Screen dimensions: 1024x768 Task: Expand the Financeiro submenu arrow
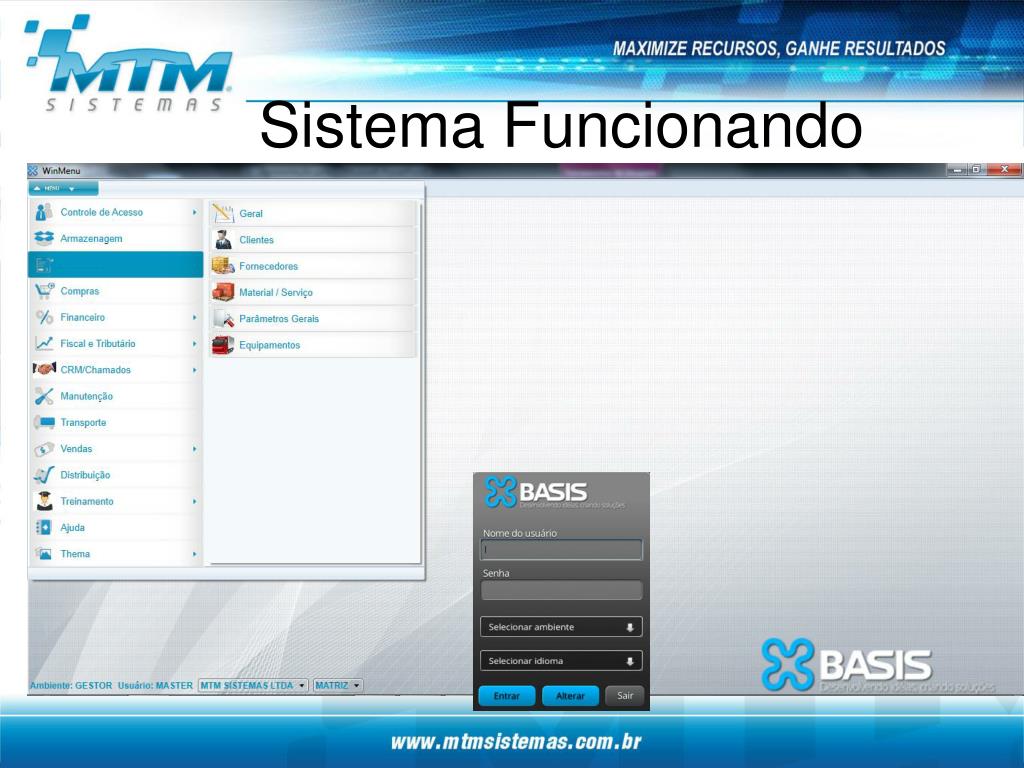195,317
